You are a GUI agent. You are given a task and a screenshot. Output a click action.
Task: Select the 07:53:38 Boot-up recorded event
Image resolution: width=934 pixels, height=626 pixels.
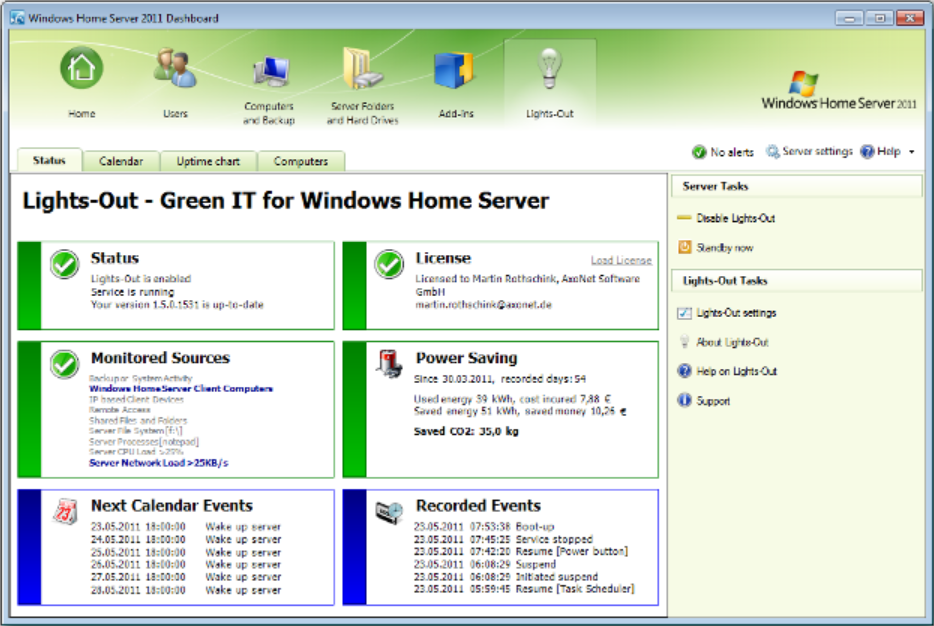(x=484, y=527)
